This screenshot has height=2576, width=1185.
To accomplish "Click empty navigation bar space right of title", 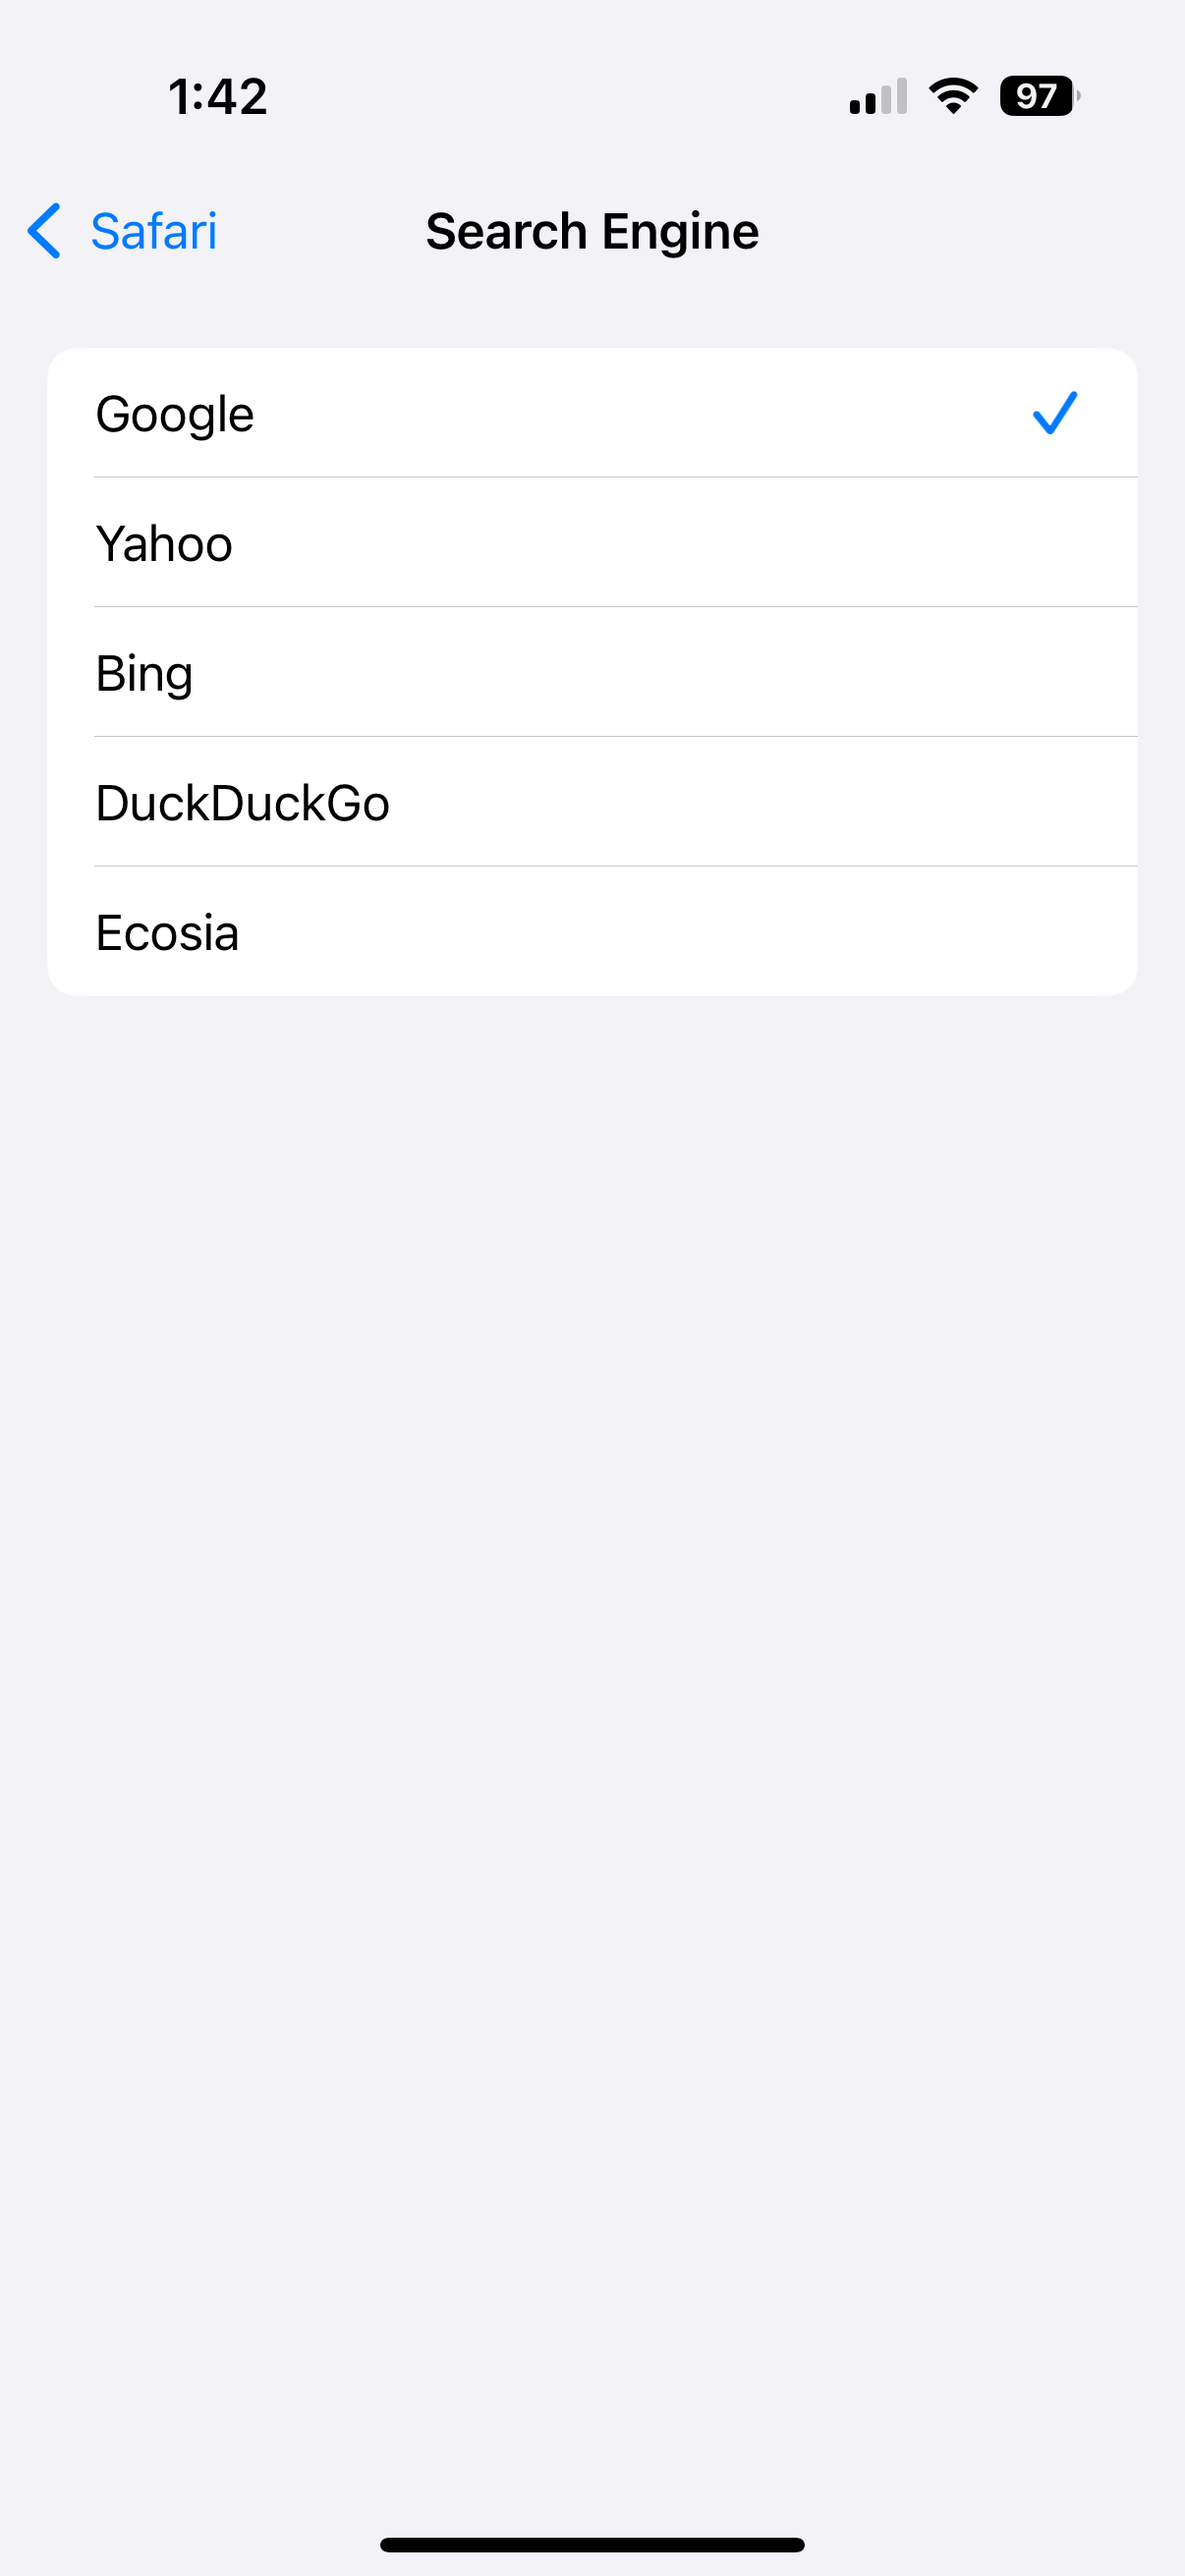I will pyautogui.click(x=970, y=232).
